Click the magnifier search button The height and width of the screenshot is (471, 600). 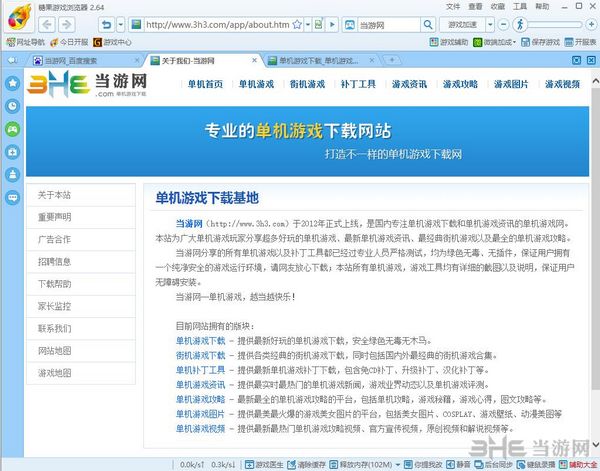(x=428, y=25)
